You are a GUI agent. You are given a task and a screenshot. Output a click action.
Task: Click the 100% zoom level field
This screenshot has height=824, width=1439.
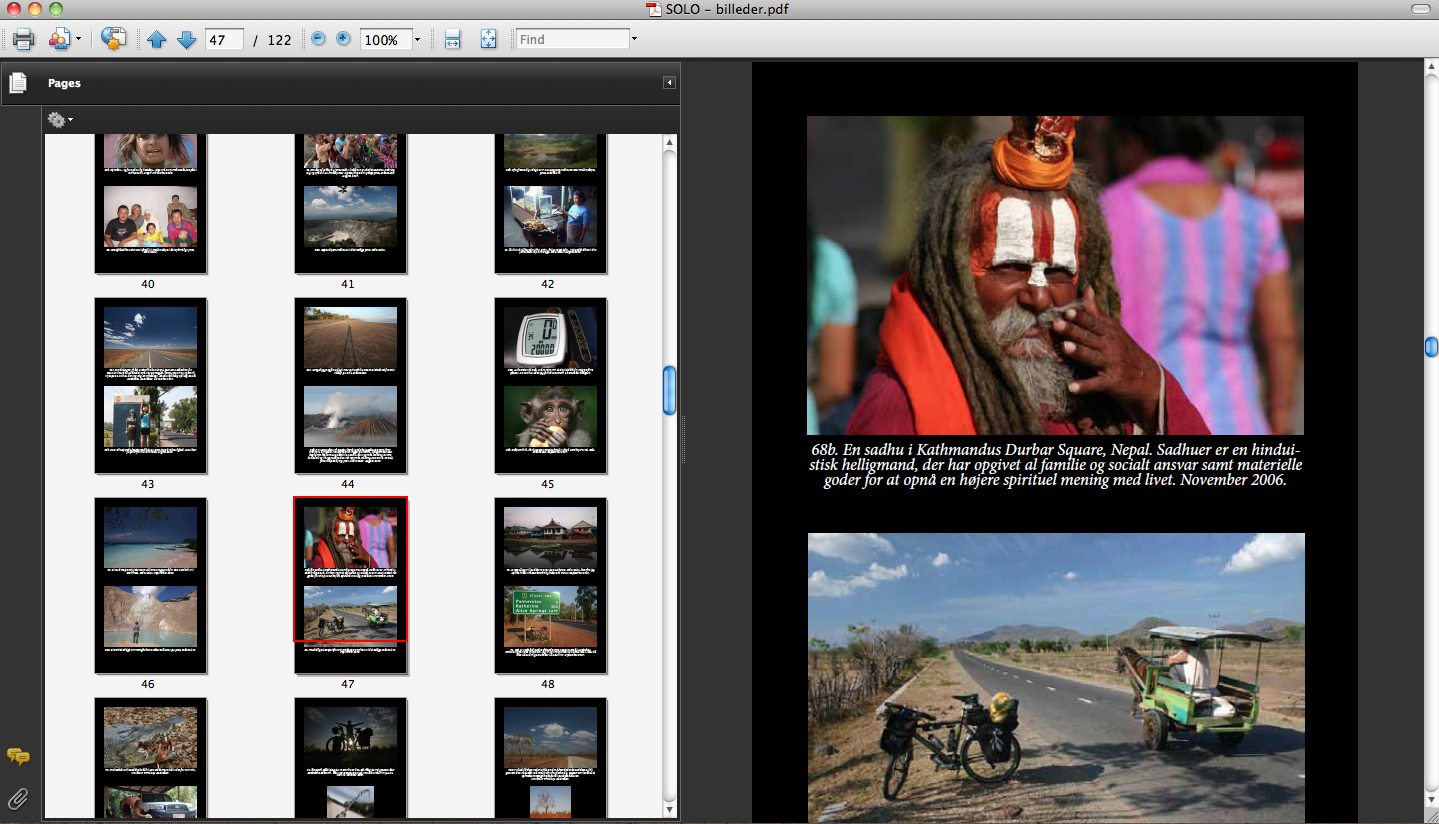click(384, 40)
